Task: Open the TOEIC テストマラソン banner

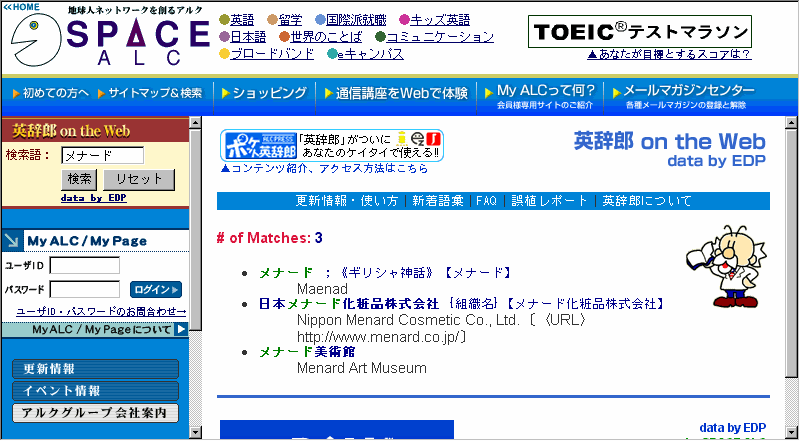Action: pos(639,31)
